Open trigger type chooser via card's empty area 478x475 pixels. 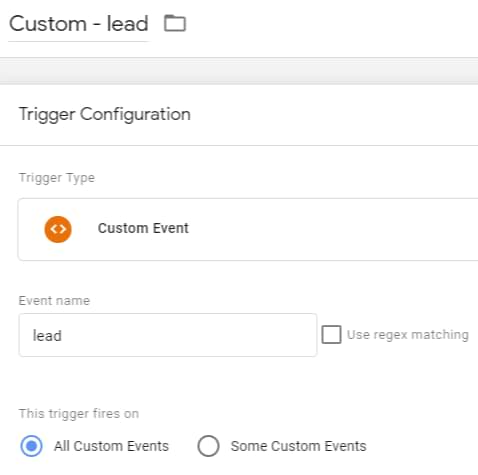pos(333,229)
